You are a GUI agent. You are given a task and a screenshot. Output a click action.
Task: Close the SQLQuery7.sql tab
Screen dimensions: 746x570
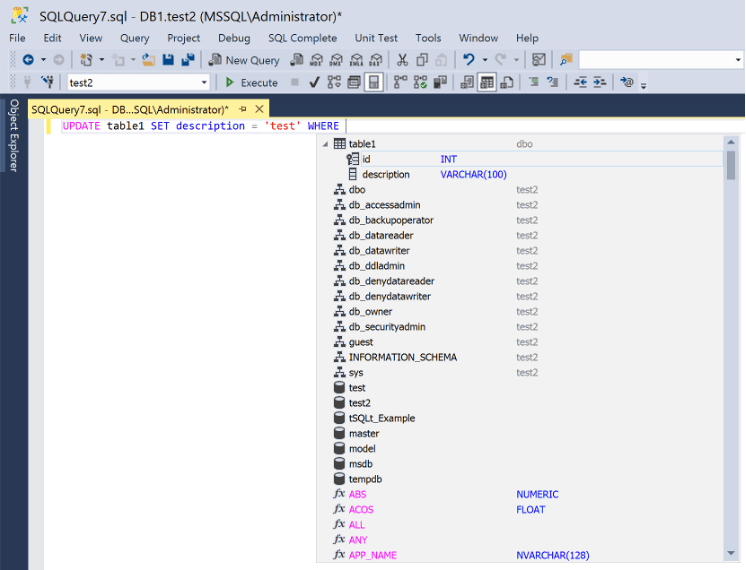259,109
